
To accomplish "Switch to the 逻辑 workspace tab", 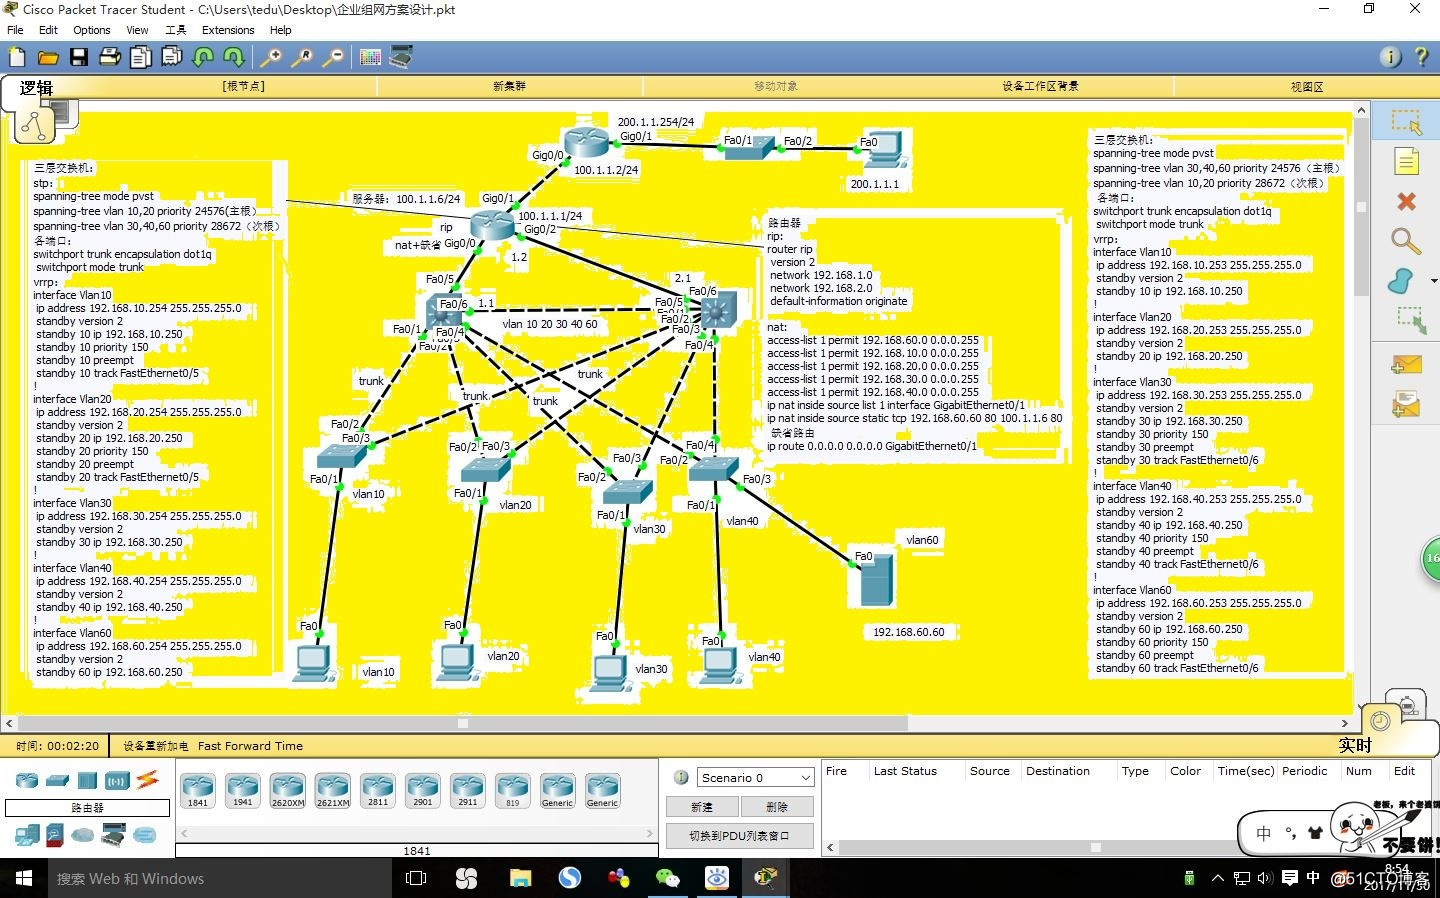I will 36,88.
